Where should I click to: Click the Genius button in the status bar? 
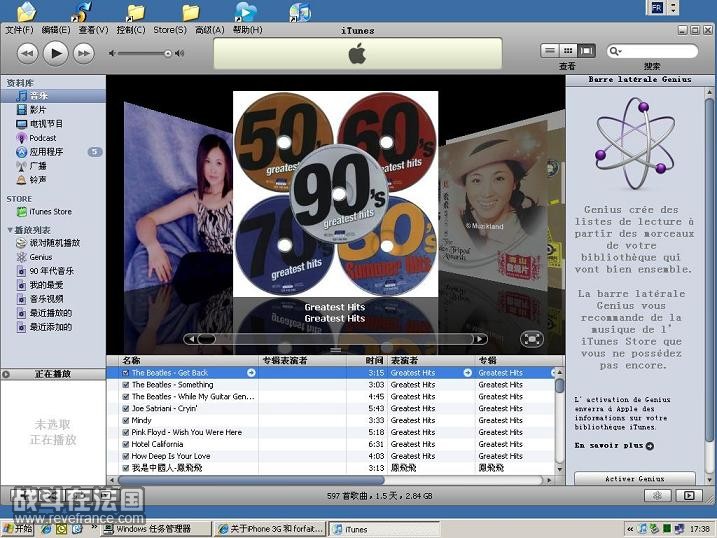tap(658, 496)
